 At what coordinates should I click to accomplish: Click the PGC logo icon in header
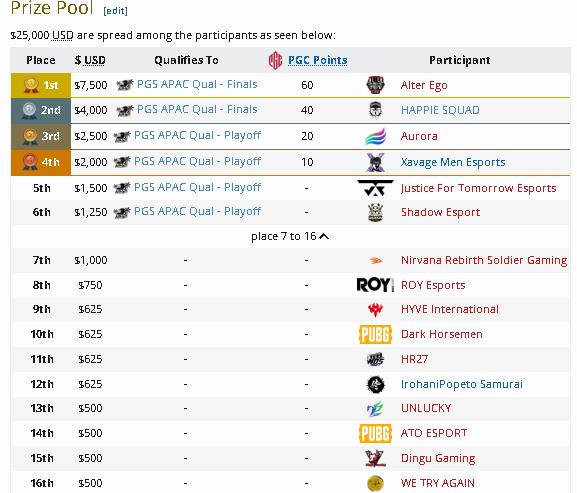point(275,60)
